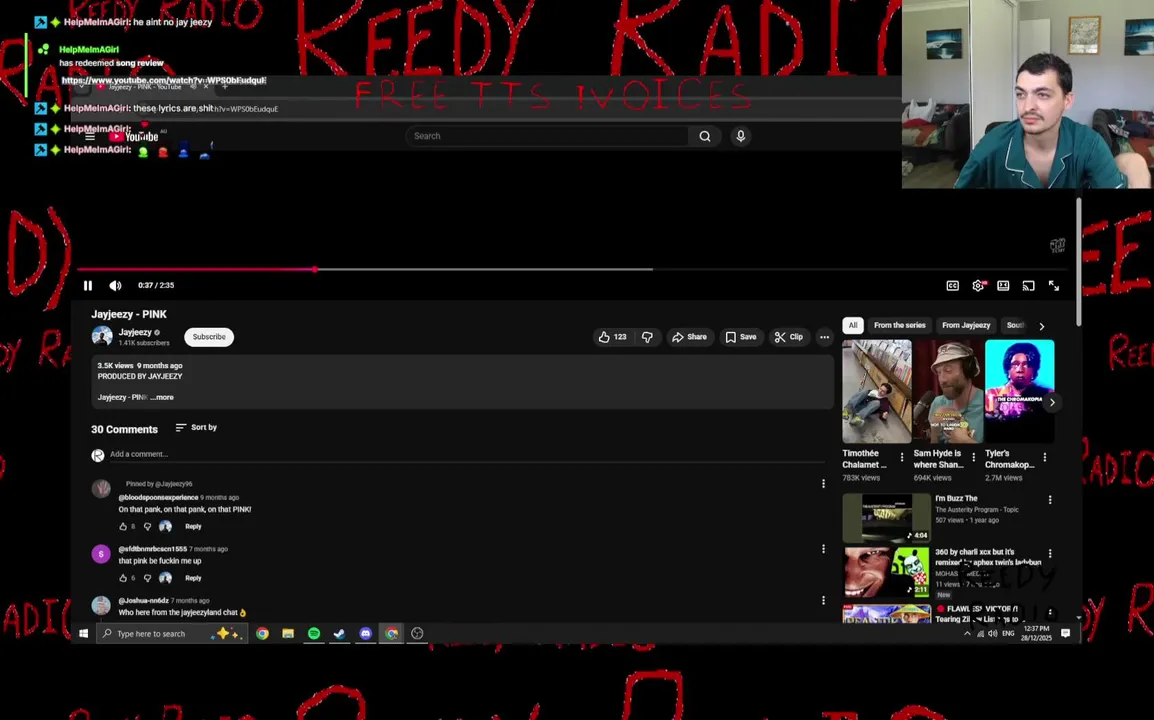Cast the video to a device
The width and height of the screenshot is (1154, 720).
pos(1028,286)
